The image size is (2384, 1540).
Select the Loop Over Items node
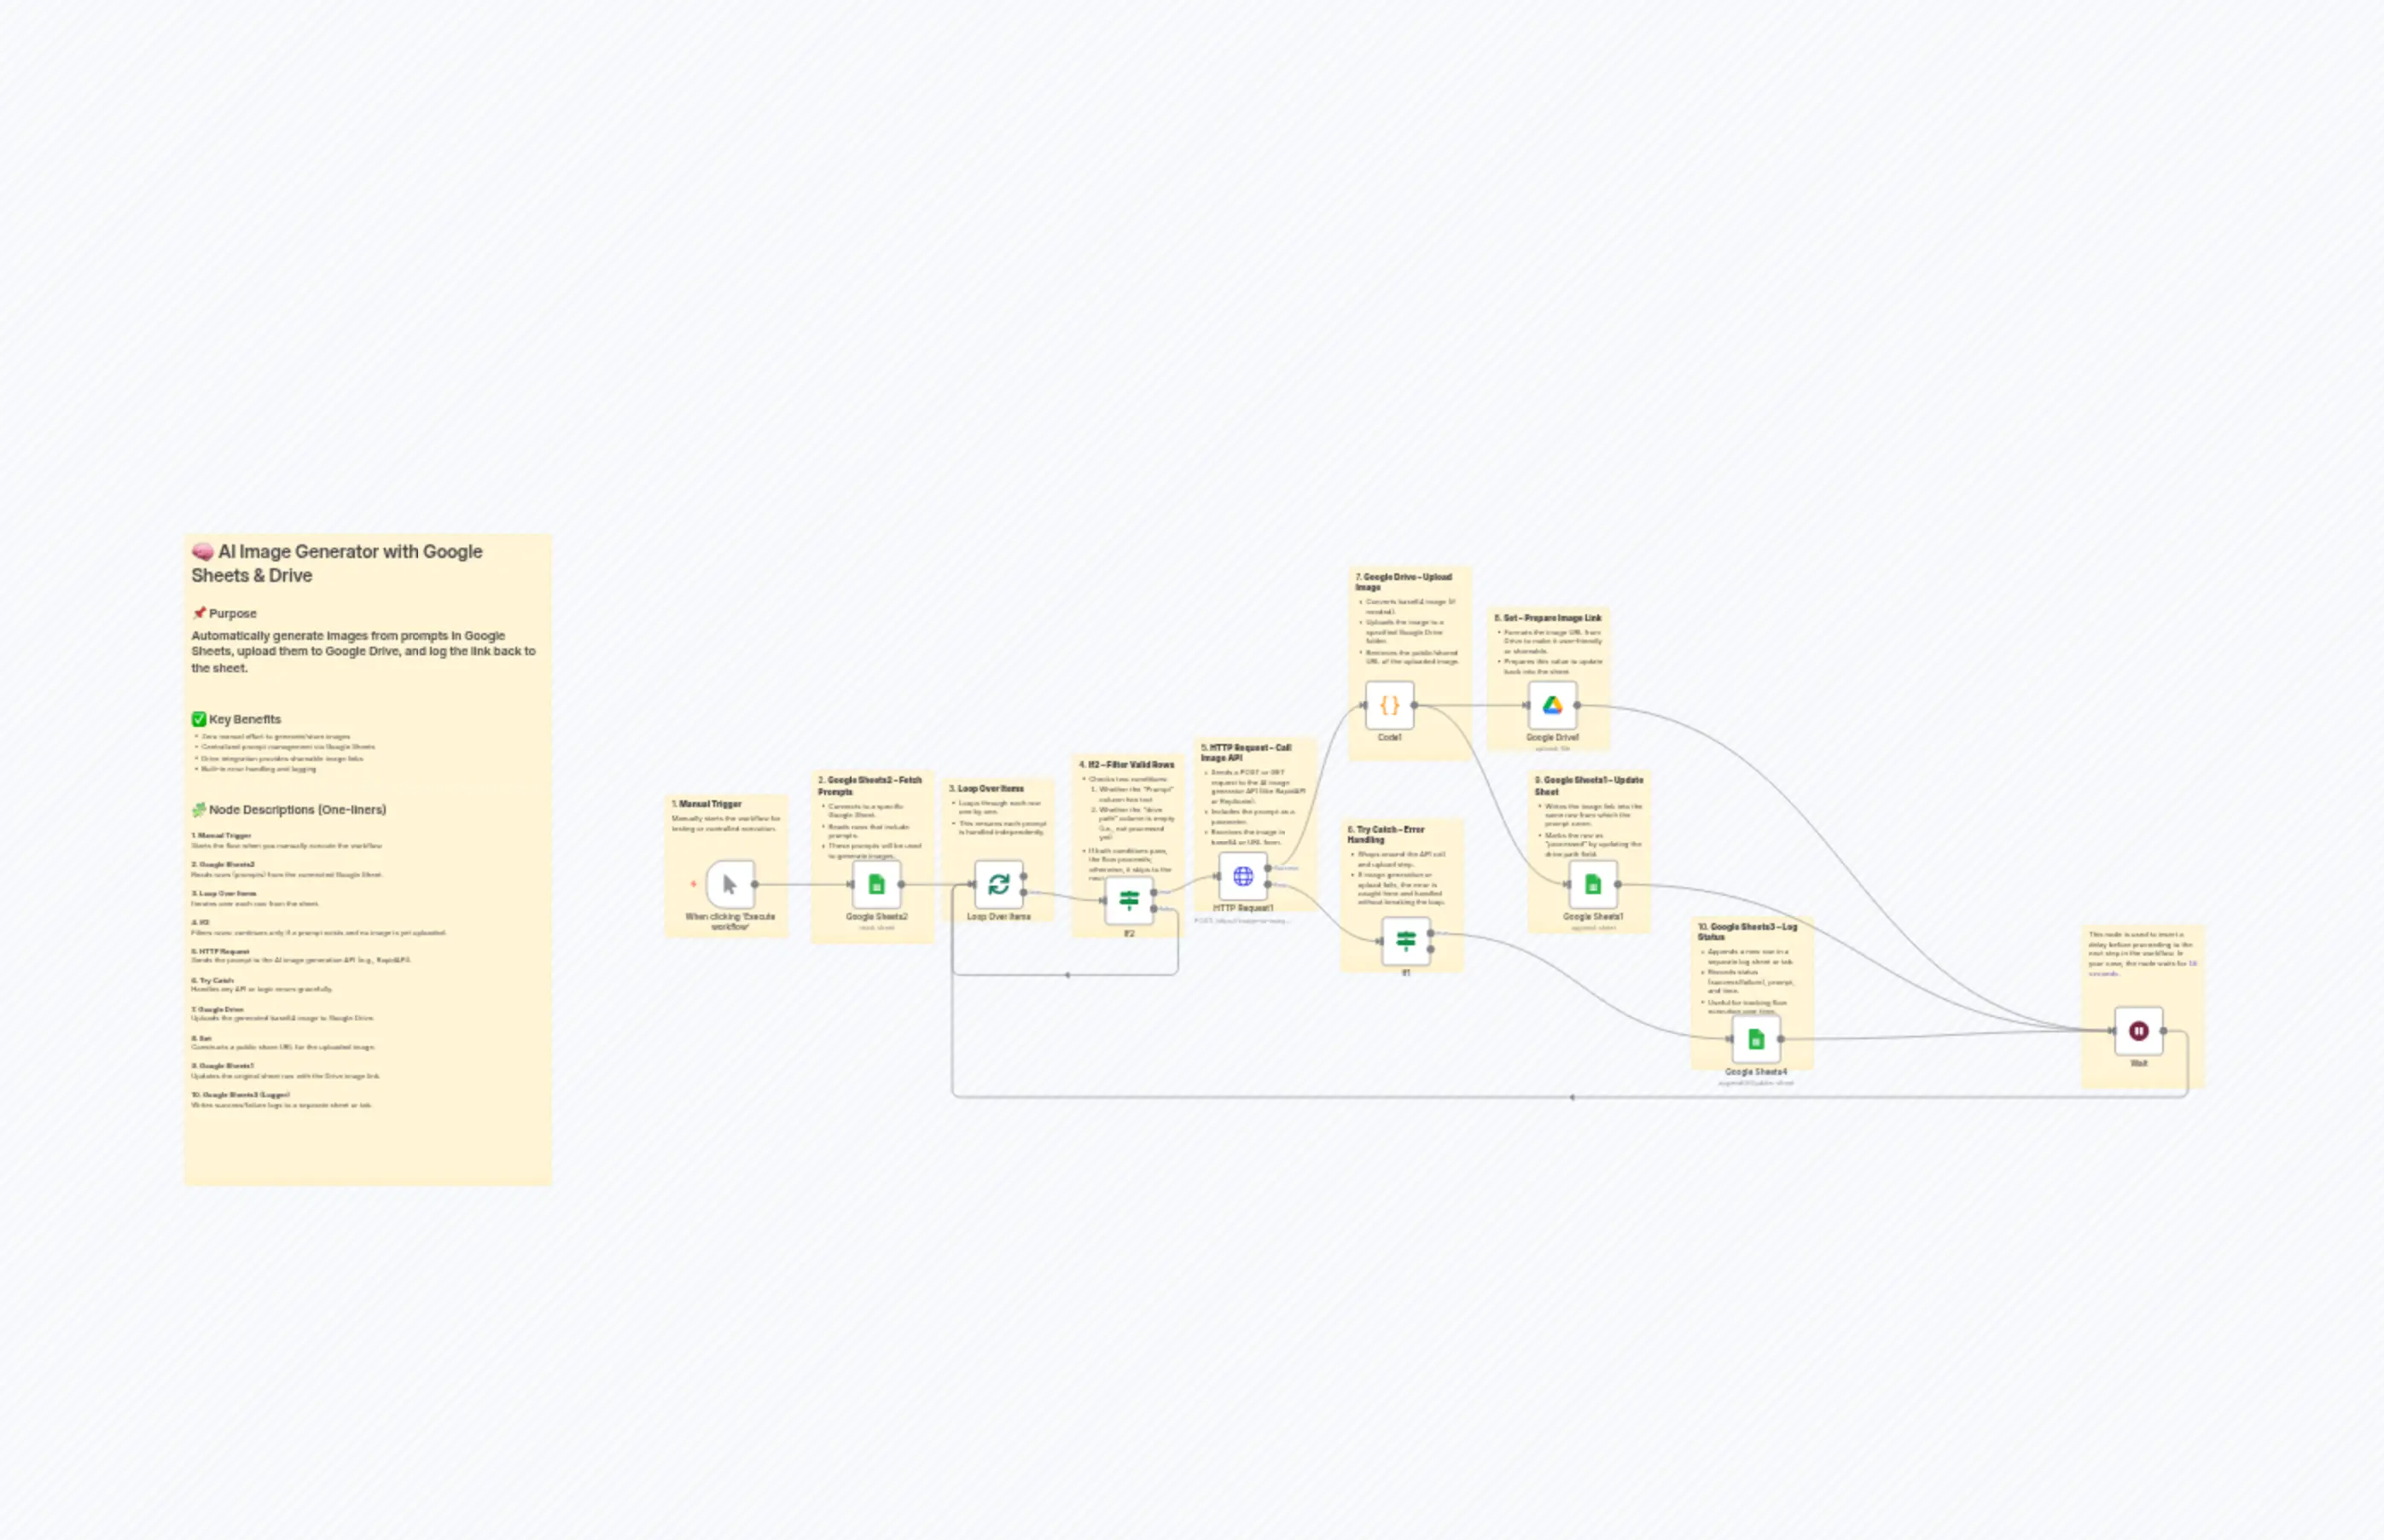click(999, 883)
